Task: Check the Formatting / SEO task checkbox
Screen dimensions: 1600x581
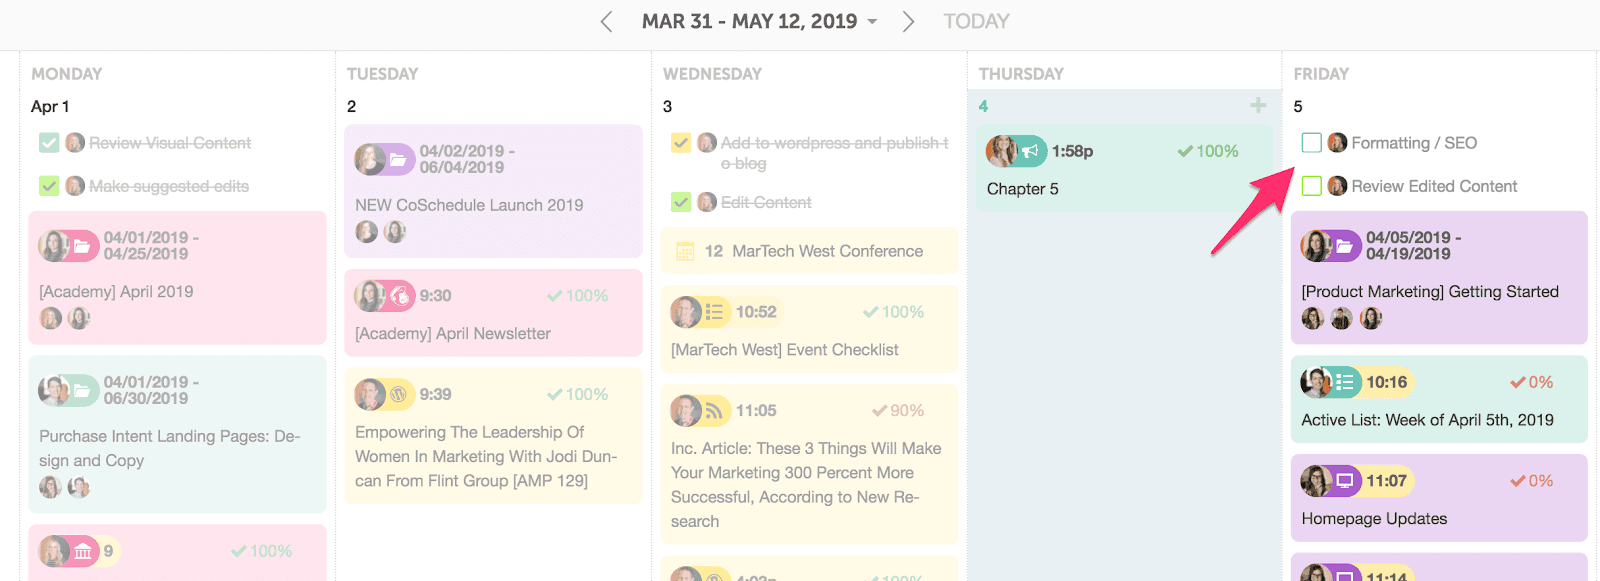Action: coord(1312,143)
